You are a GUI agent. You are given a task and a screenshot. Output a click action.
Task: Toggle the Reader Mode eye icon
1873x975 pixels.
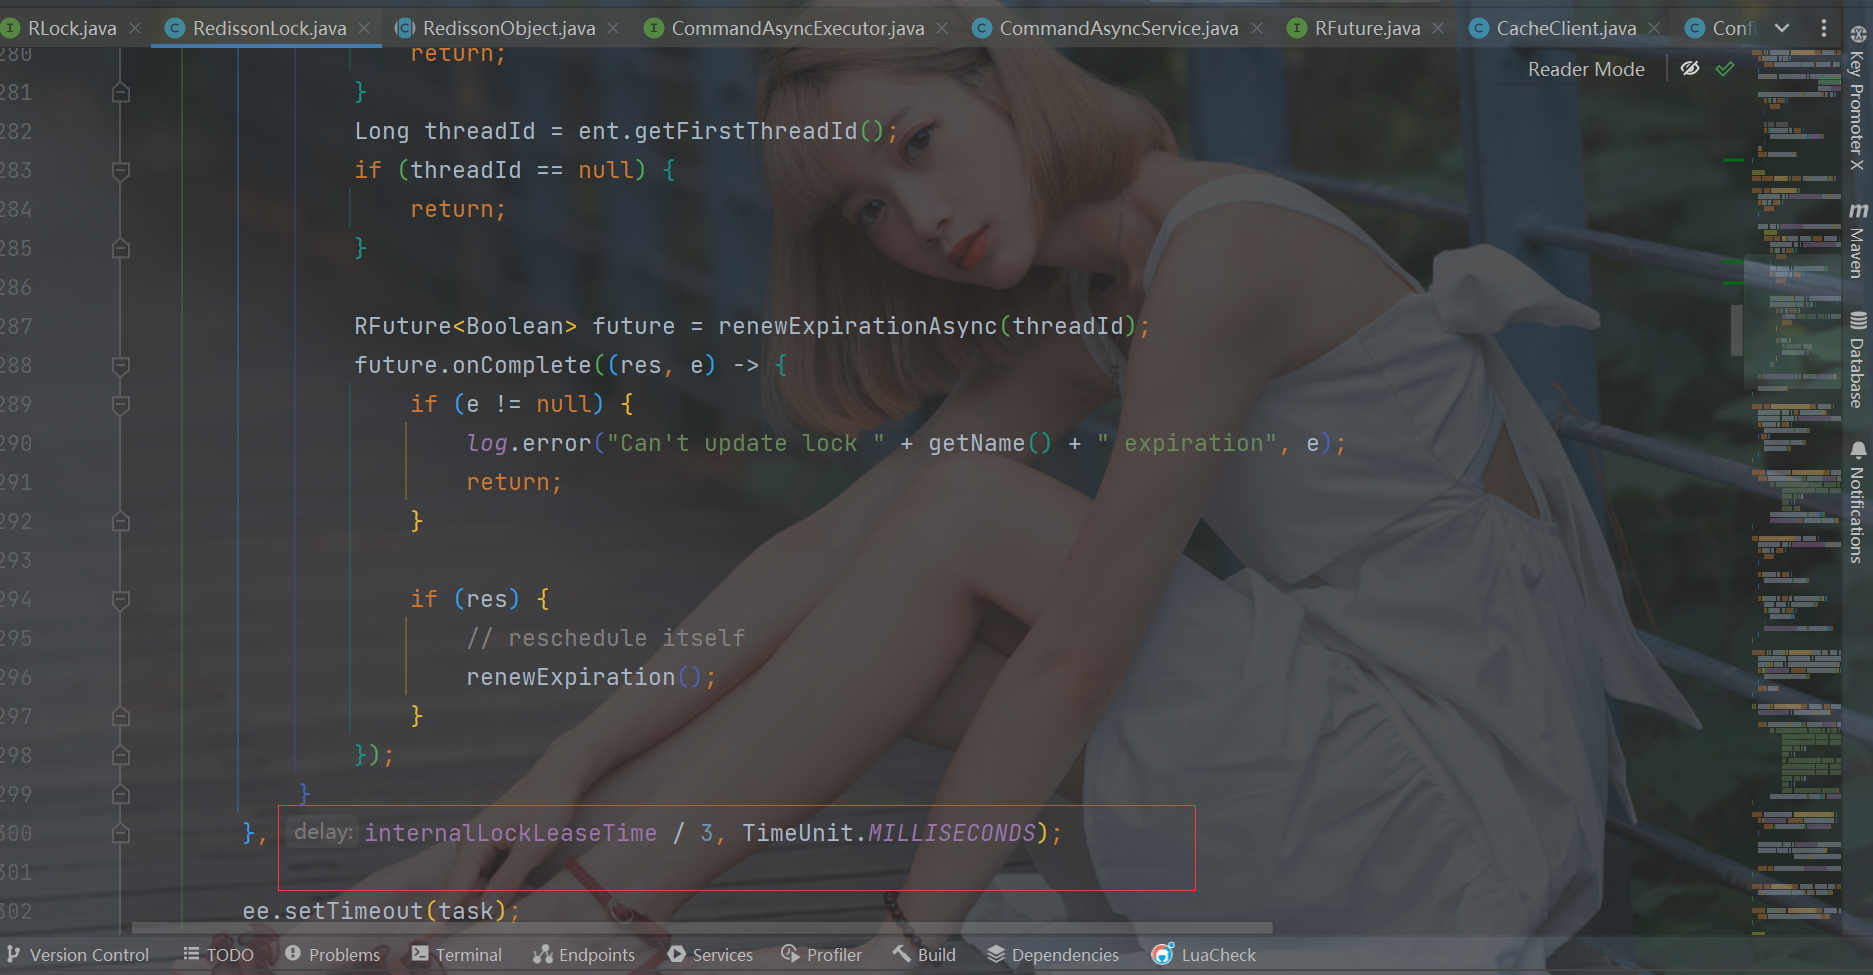pos(1690,69)
